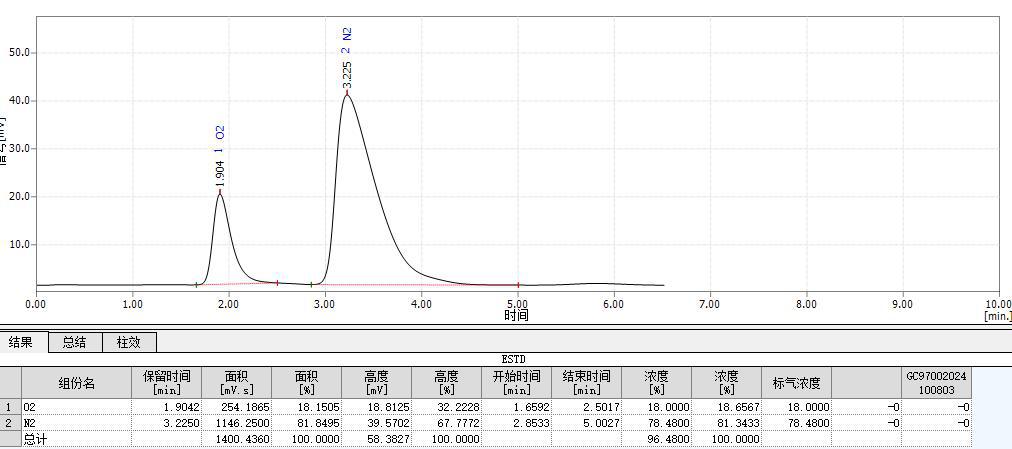Click the O2 area percent 18.1505
The height and width of the screenshot is (449, 1012).
point(307,407)
